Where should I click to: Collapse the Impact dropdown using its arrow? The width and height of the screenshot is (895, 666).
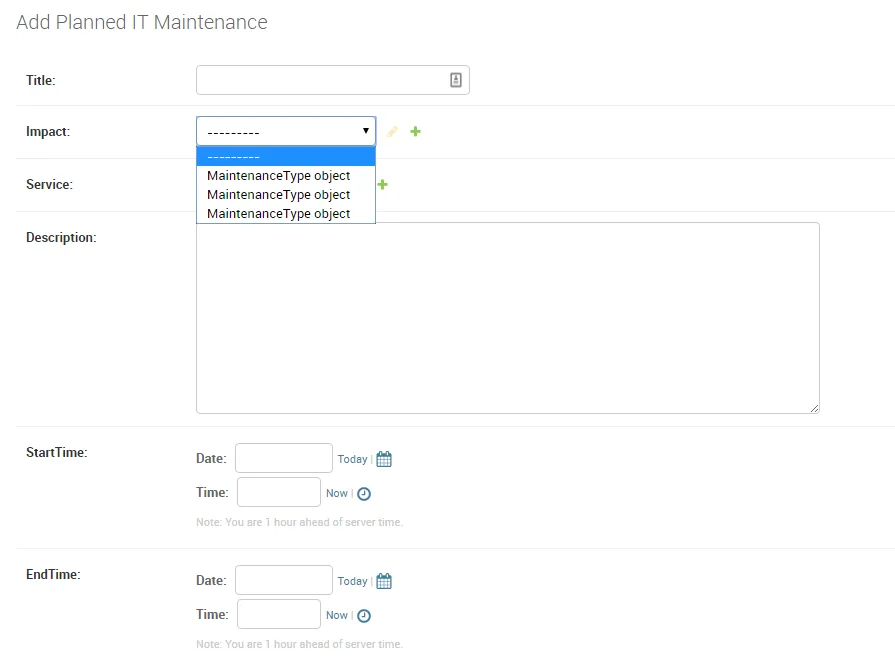[366, 131]
